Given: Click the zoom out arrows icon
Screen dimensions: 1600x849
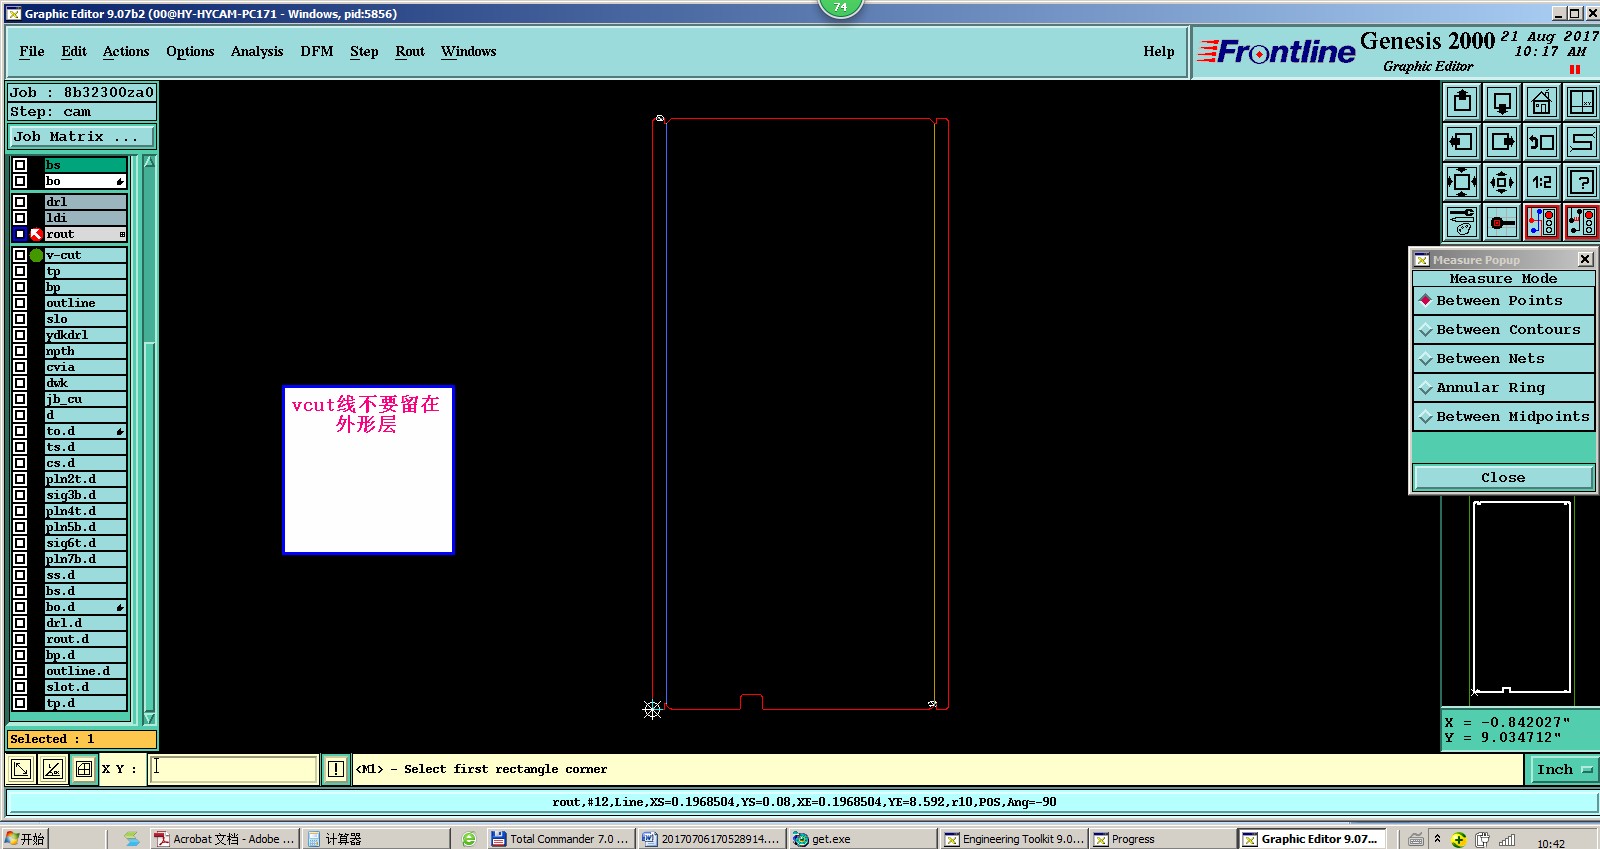Looking at the screenshot, I should click(x=1502, y=182).
